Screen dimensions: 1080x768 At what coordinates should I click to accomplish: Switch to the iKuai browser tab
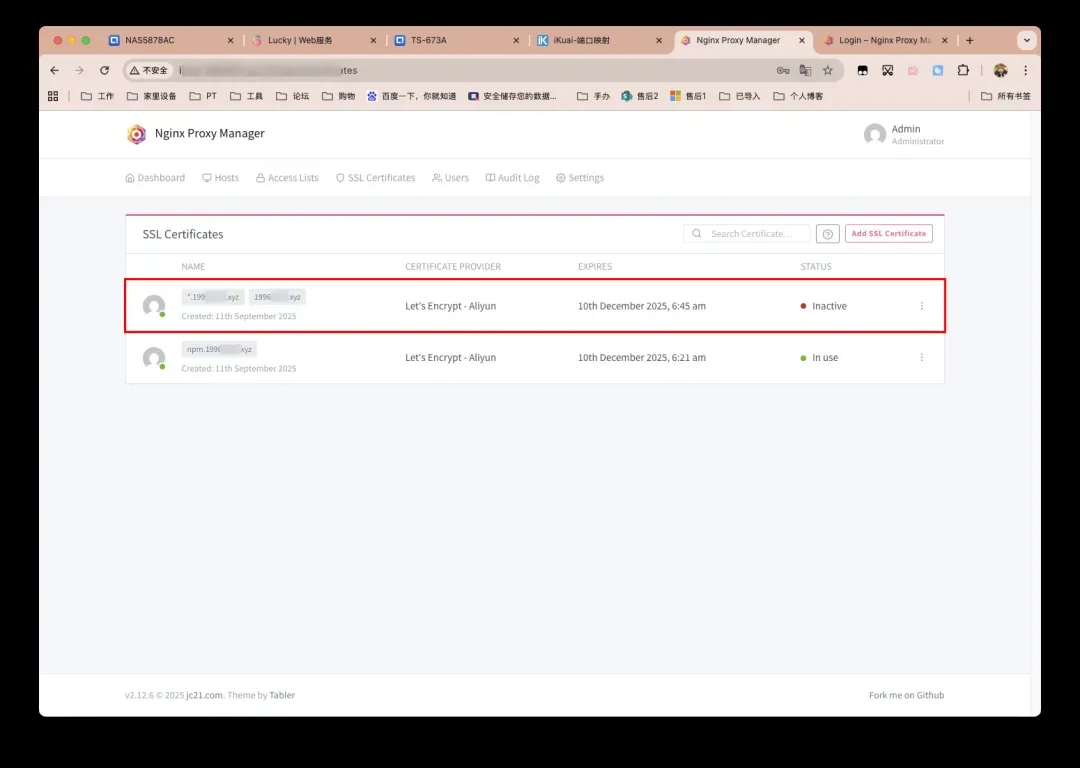point(596,41)
